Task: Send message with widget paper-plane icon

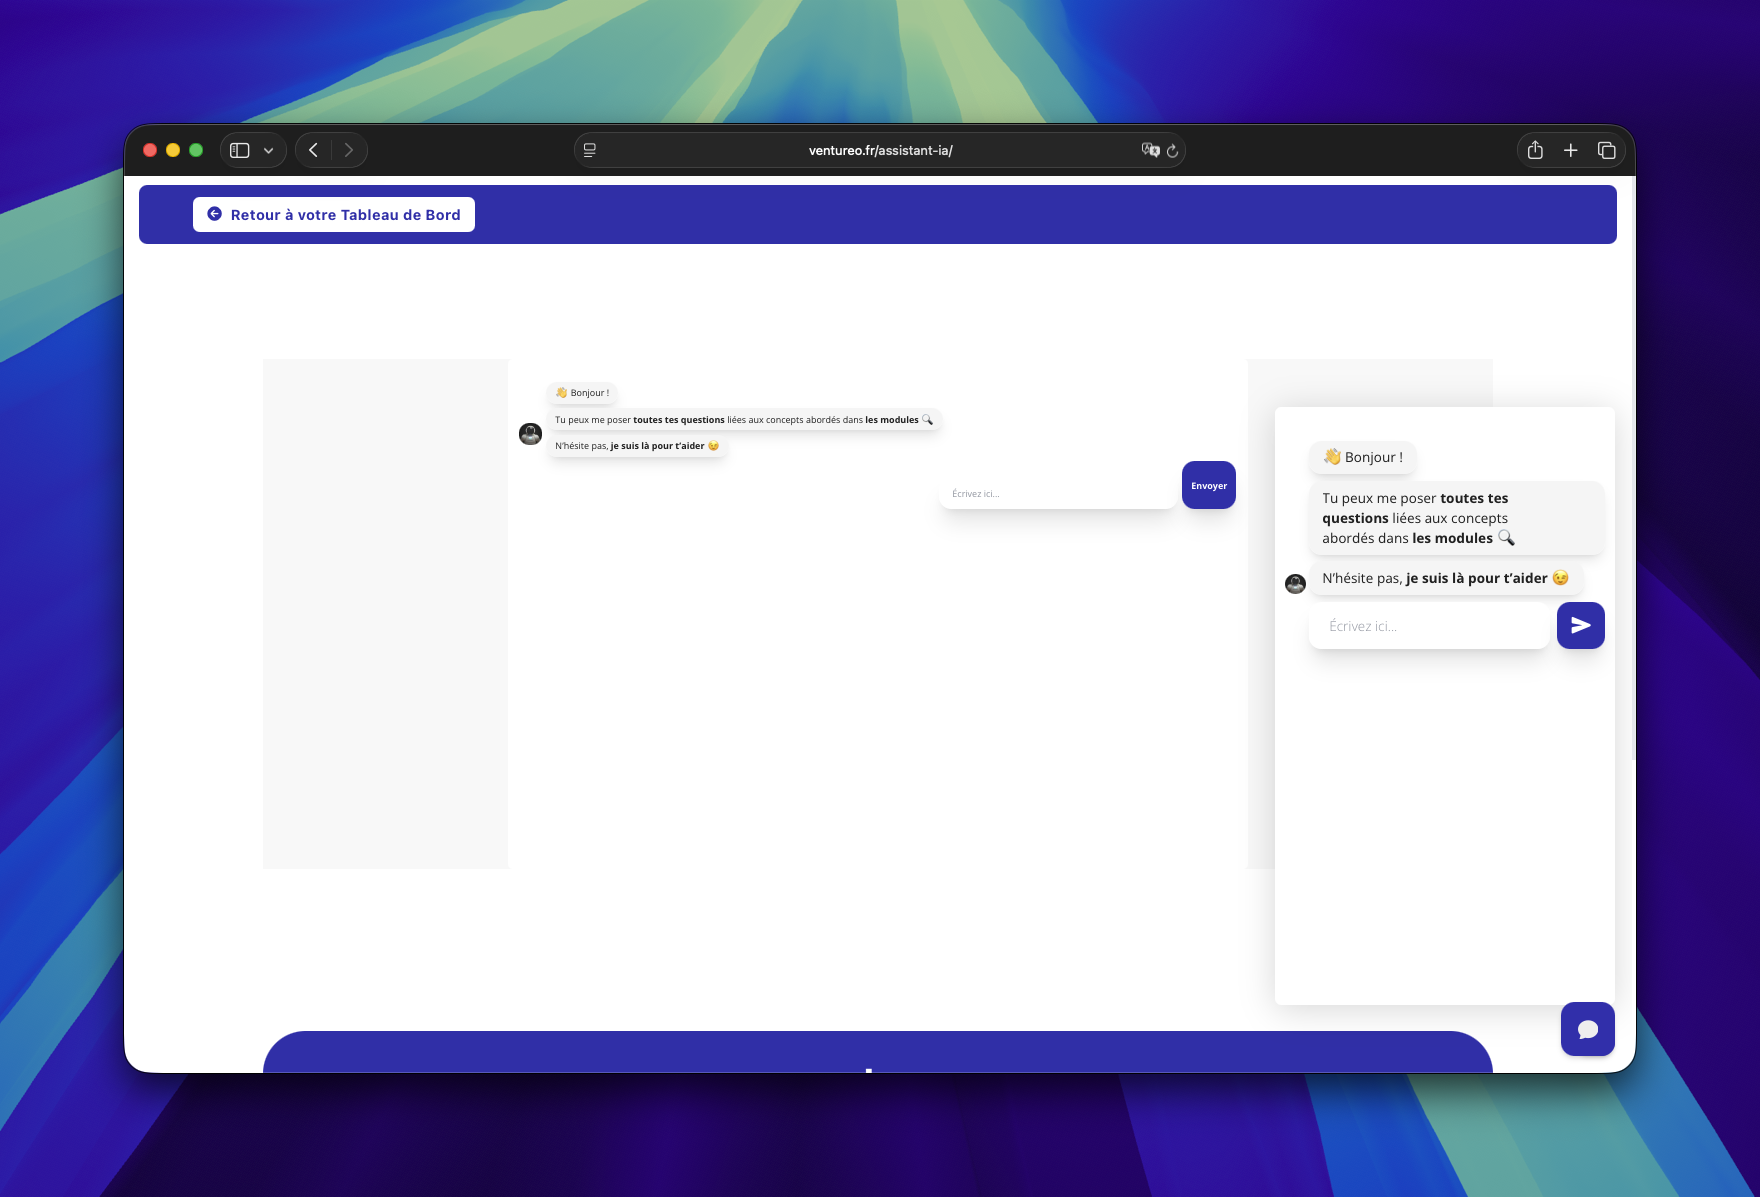Action: pos(1581,625)
